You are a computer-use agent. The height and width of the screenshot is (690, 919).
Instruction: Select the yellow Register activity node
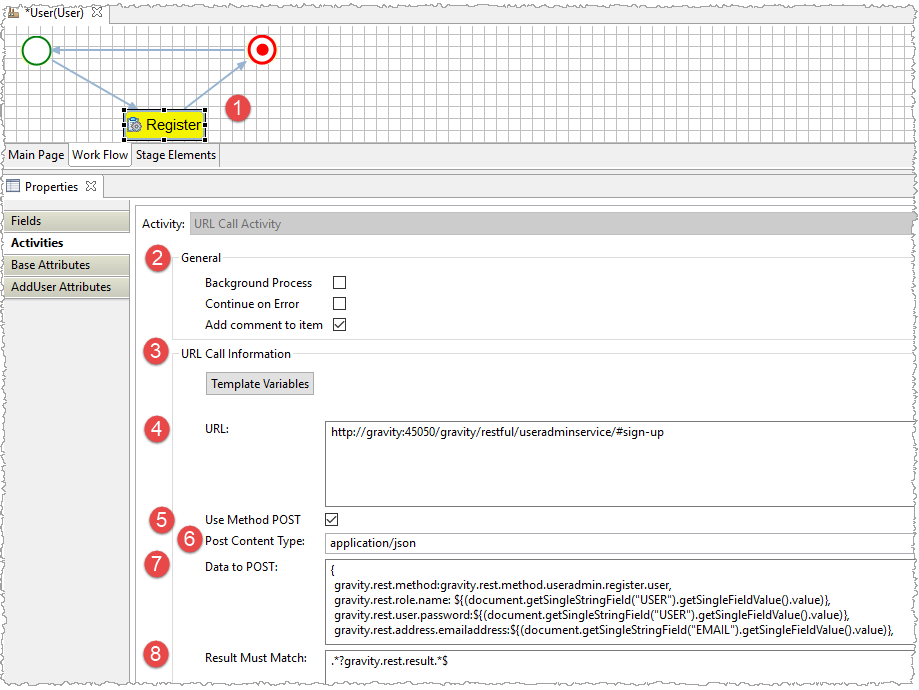(165, 125)
